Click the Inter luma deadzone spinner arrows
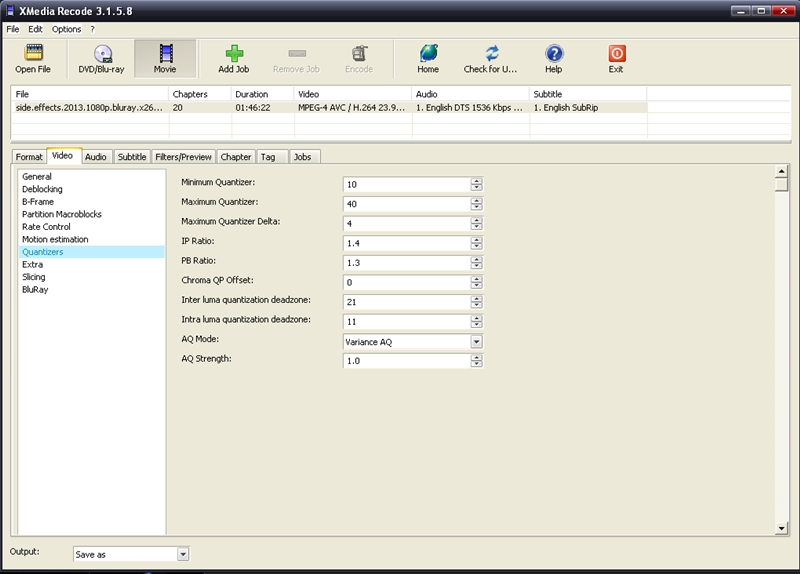The height and width of the screenshot is (574, 800). 477,302
